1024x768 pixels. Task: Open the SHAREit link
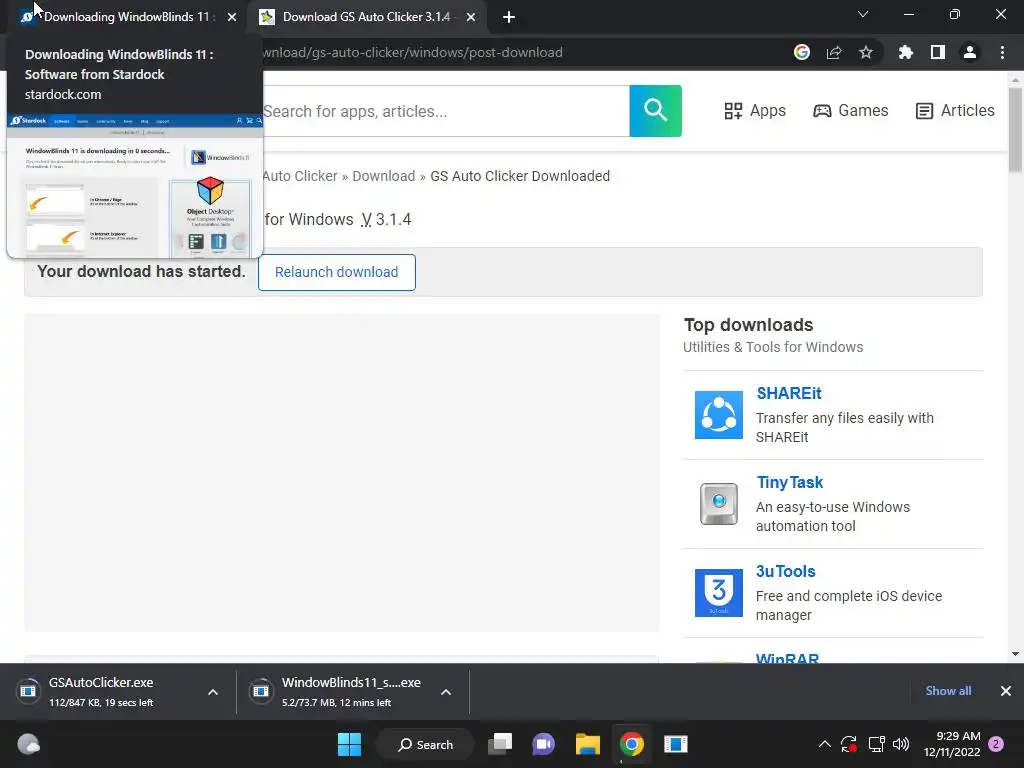pos(789,393)
